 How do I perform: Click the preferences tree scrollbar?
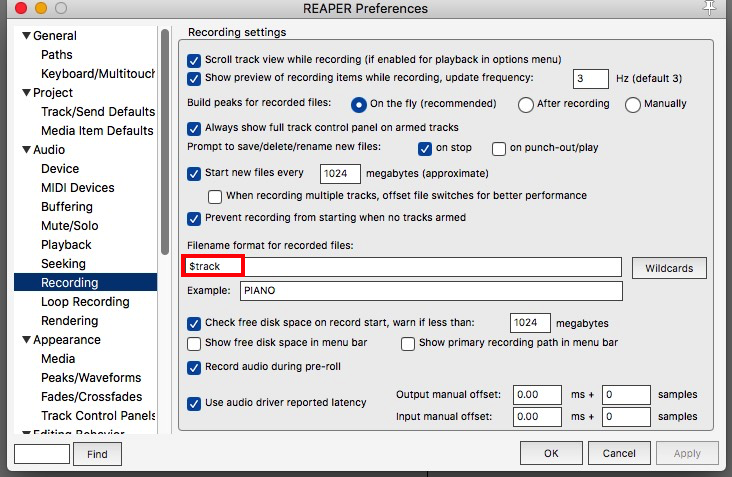pyautogui.click(x=165, y=141)
